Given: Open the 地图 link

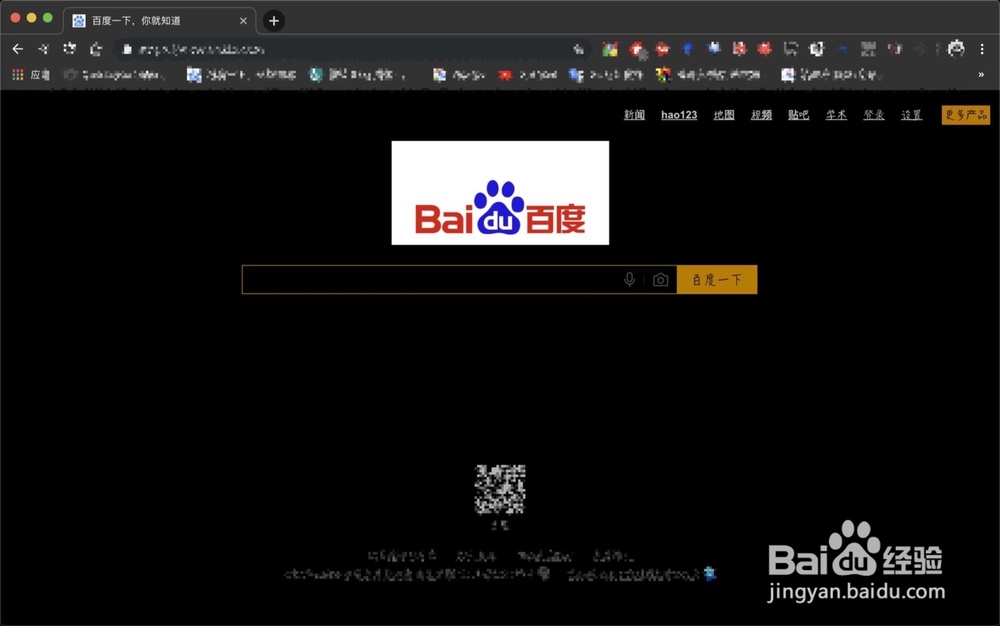Looking at the screenshot, I should point(724,115).
